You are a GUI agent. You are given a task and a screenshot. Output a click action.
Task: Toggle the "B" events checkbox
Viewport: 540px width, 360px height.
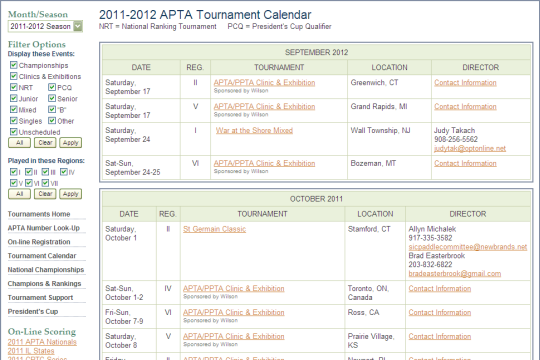(52, 110)
